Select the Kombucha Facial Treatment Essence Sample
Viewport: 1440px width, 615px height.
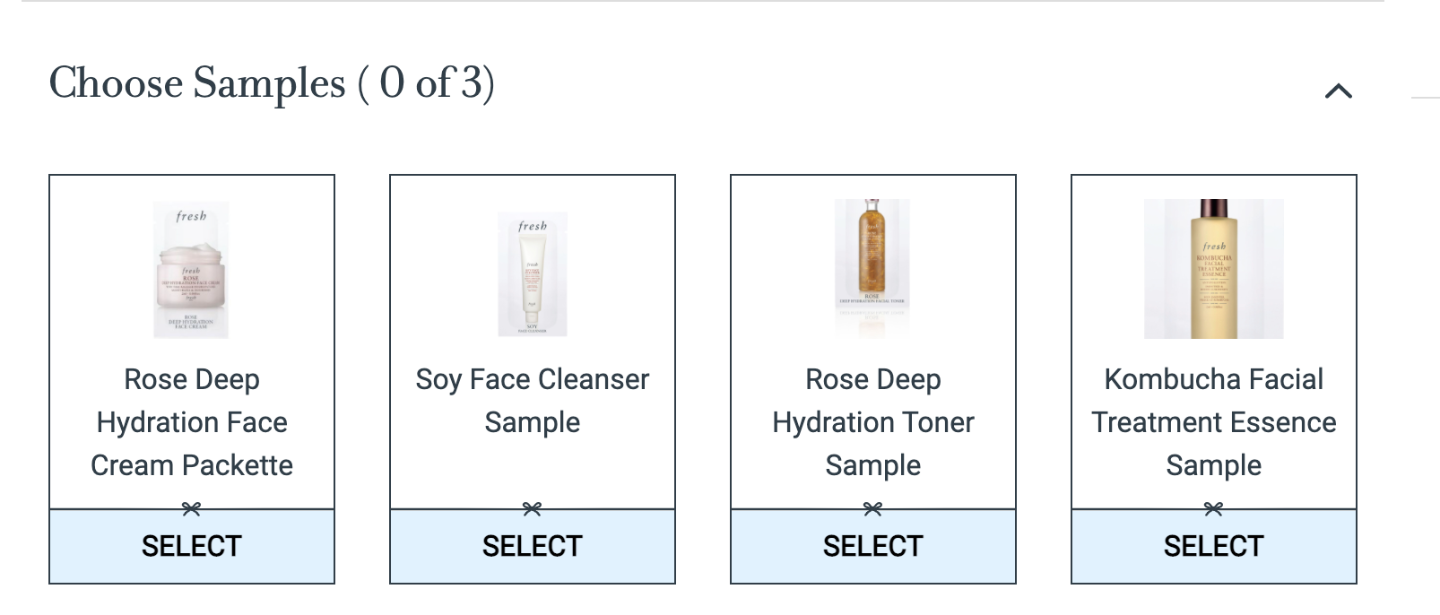tap(1214, 546)
